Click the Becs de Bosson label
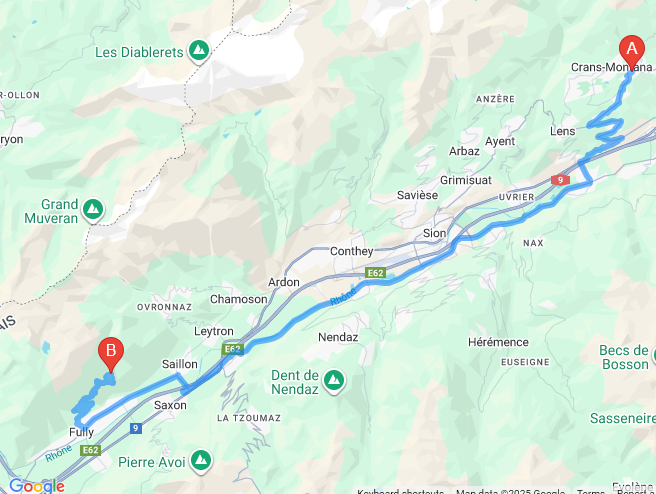The height and width of the screenshot is (494, 656). coord(624,357)
